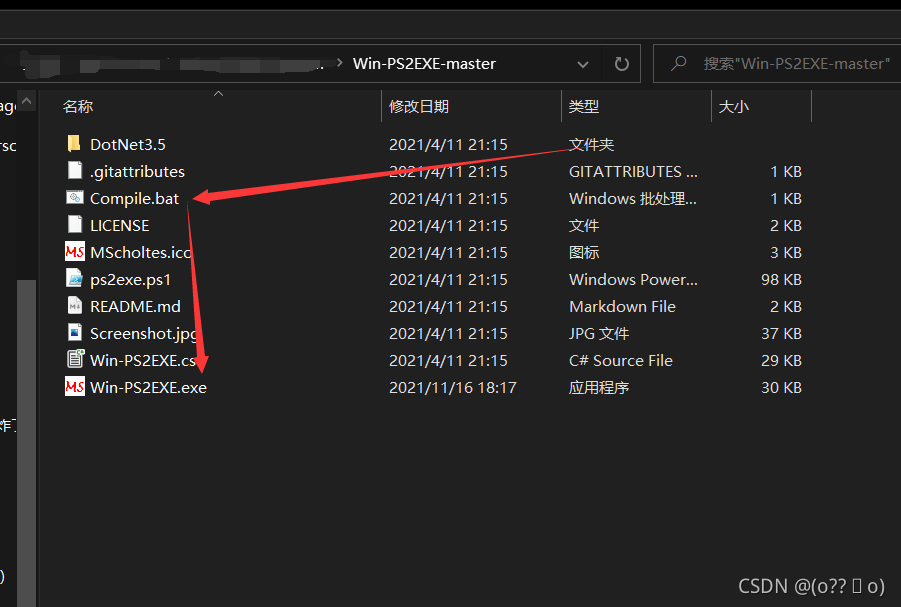901x607 pixels.
Task: Click the navigation pane scrollbar thumb
Action: click(26, 443)
